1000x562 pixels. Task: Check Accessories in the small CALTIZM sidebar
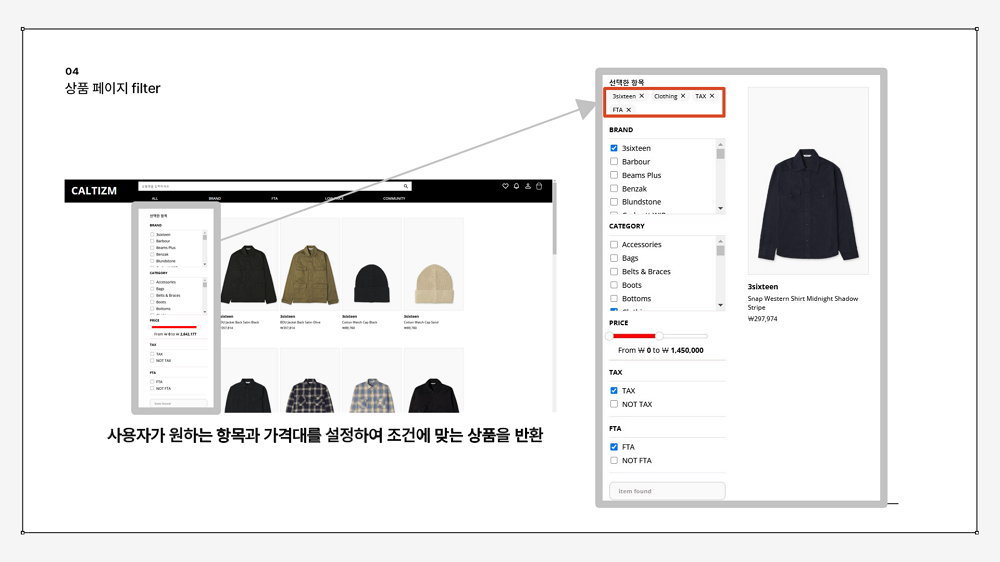pyautogui.click(x=152, y=282)
